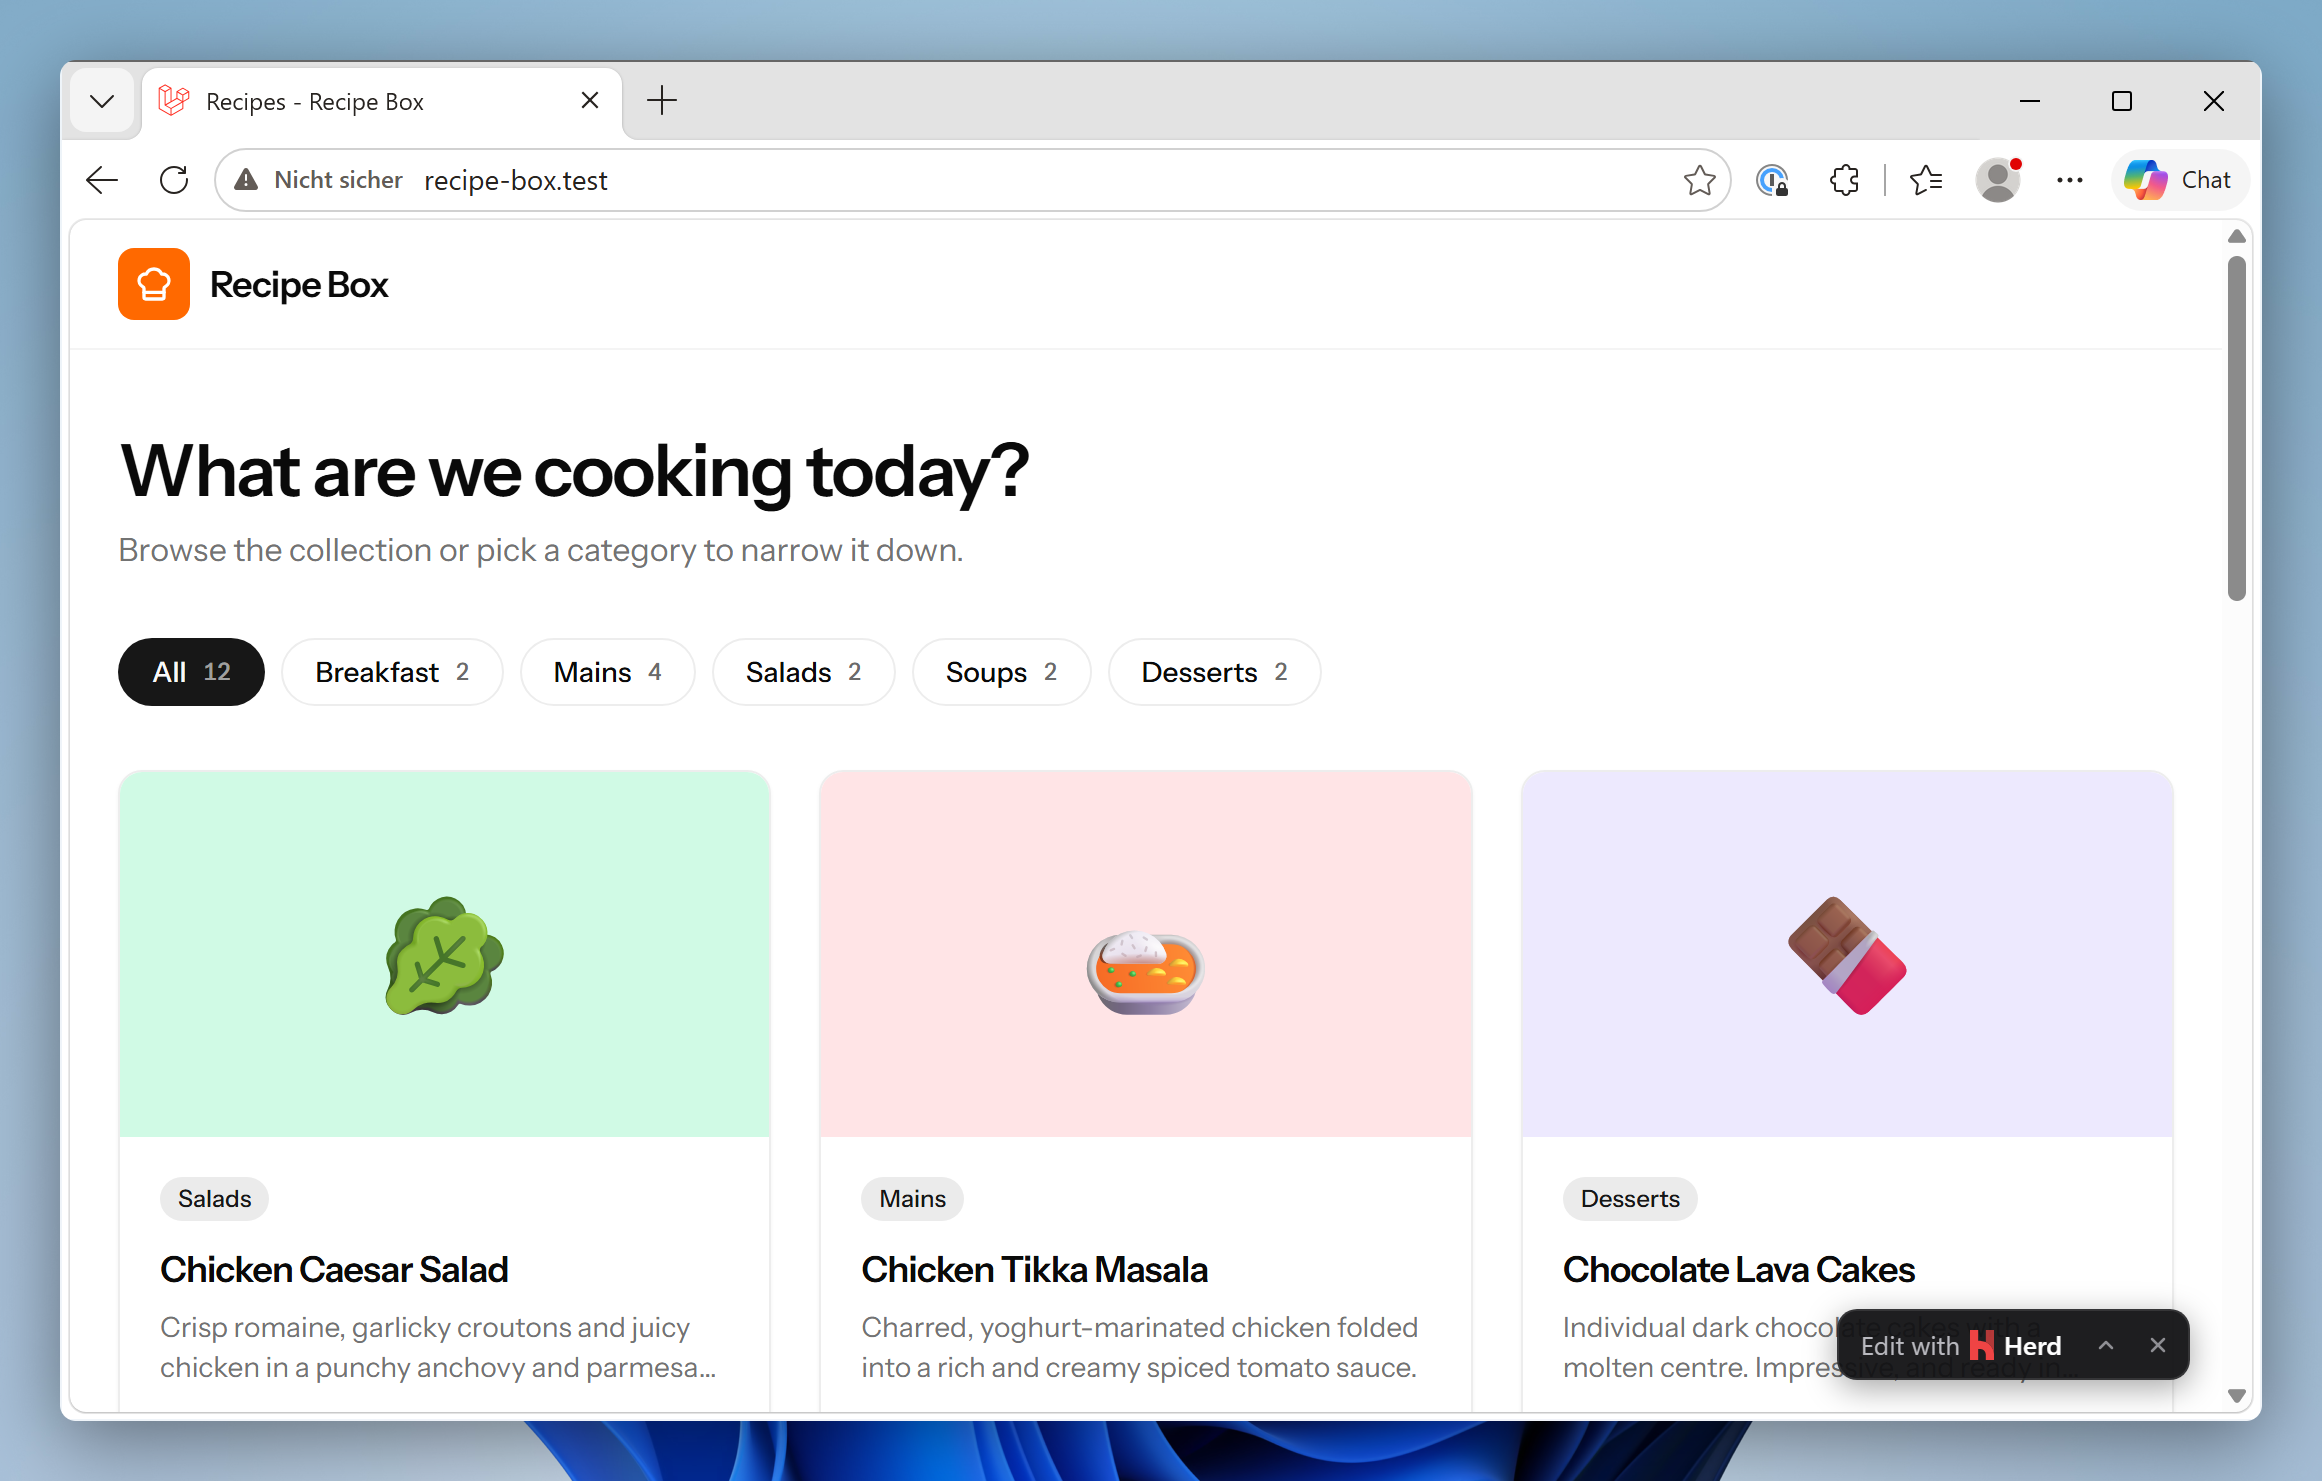Open the Copilot Chat button
Image resolution: width=2322 pixels, height=1481 pixels.
pyautogui.click(x=2179, y=180)
